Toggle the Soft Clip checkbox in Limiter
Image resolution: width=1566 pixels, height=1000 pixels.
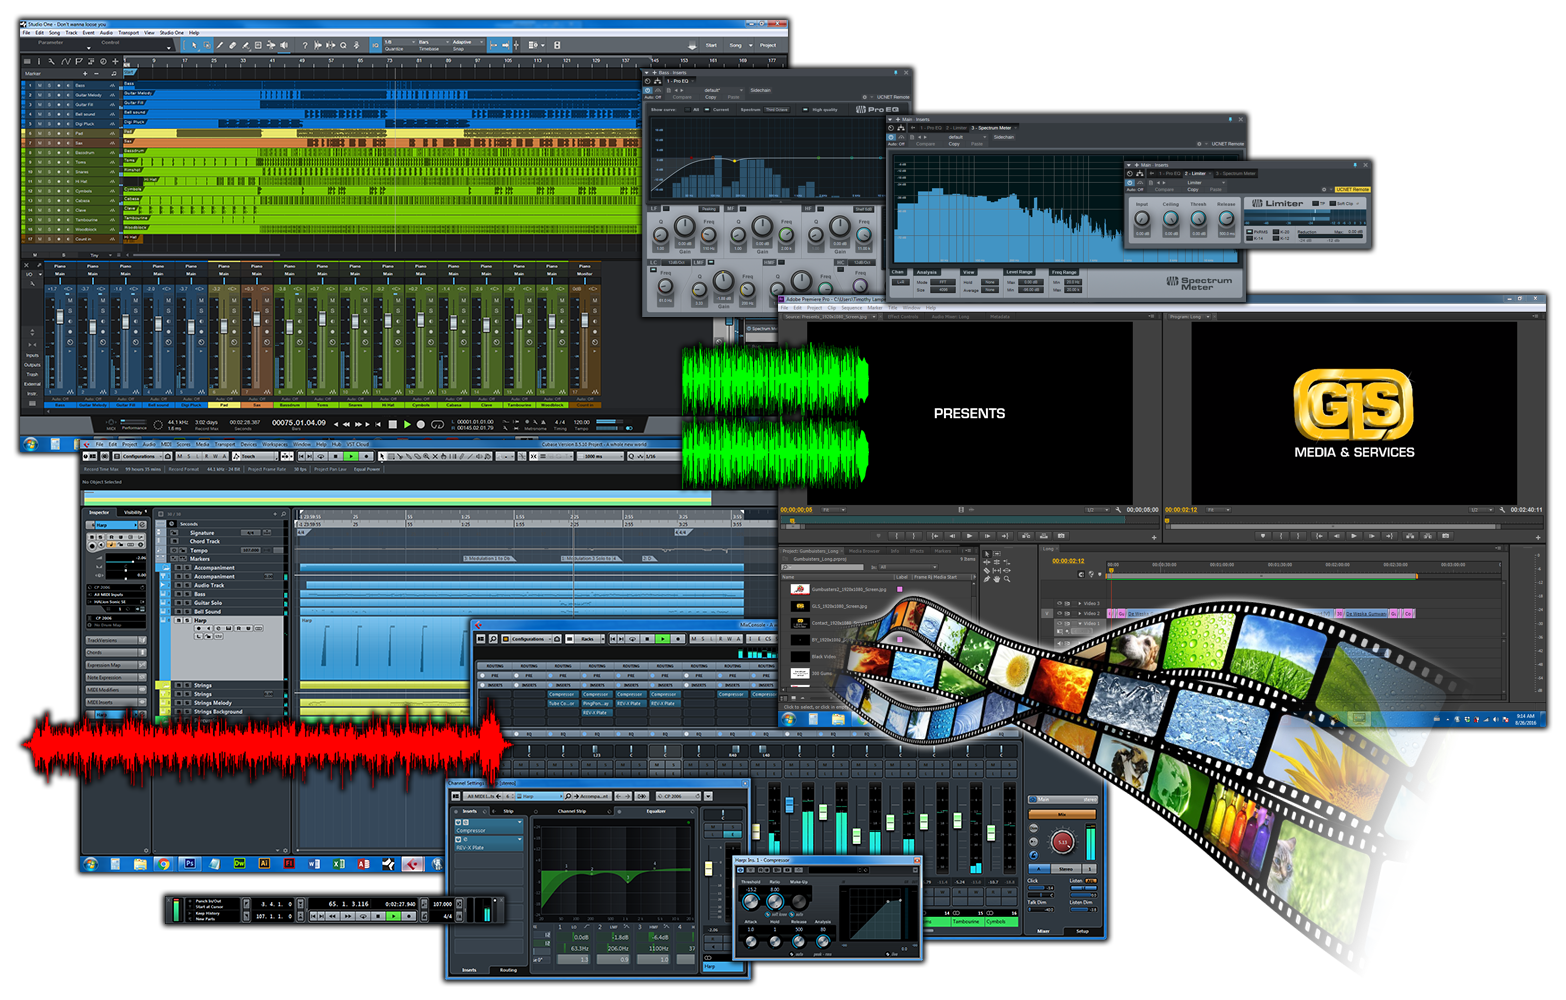[x=1333, y=203]
